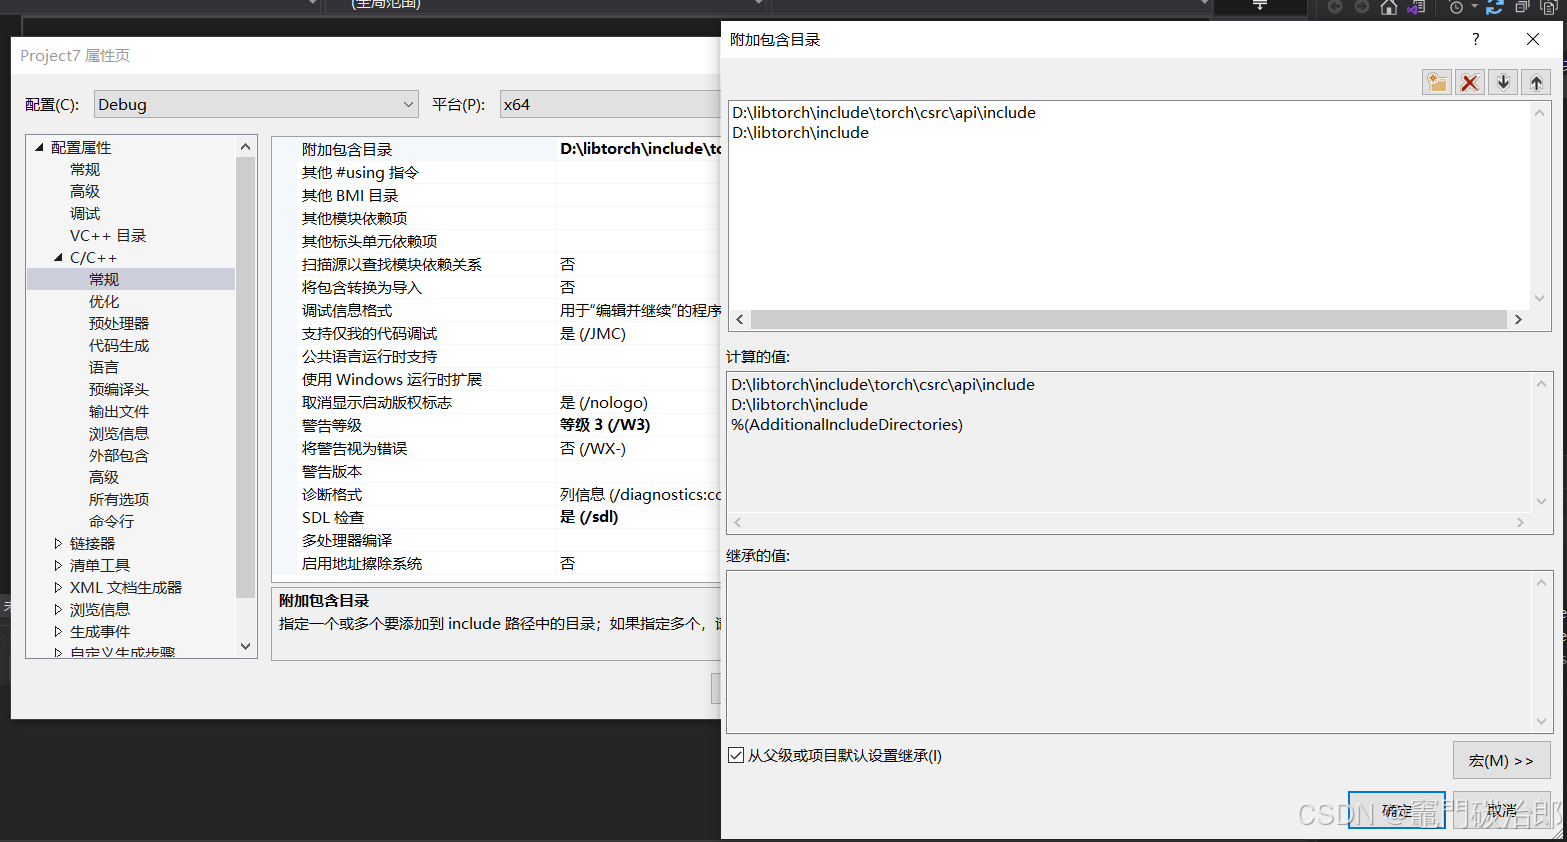This screenshot has height=842, width=1567.
Task: Click the forward navigation arrow
Action: click(1361, 7)
